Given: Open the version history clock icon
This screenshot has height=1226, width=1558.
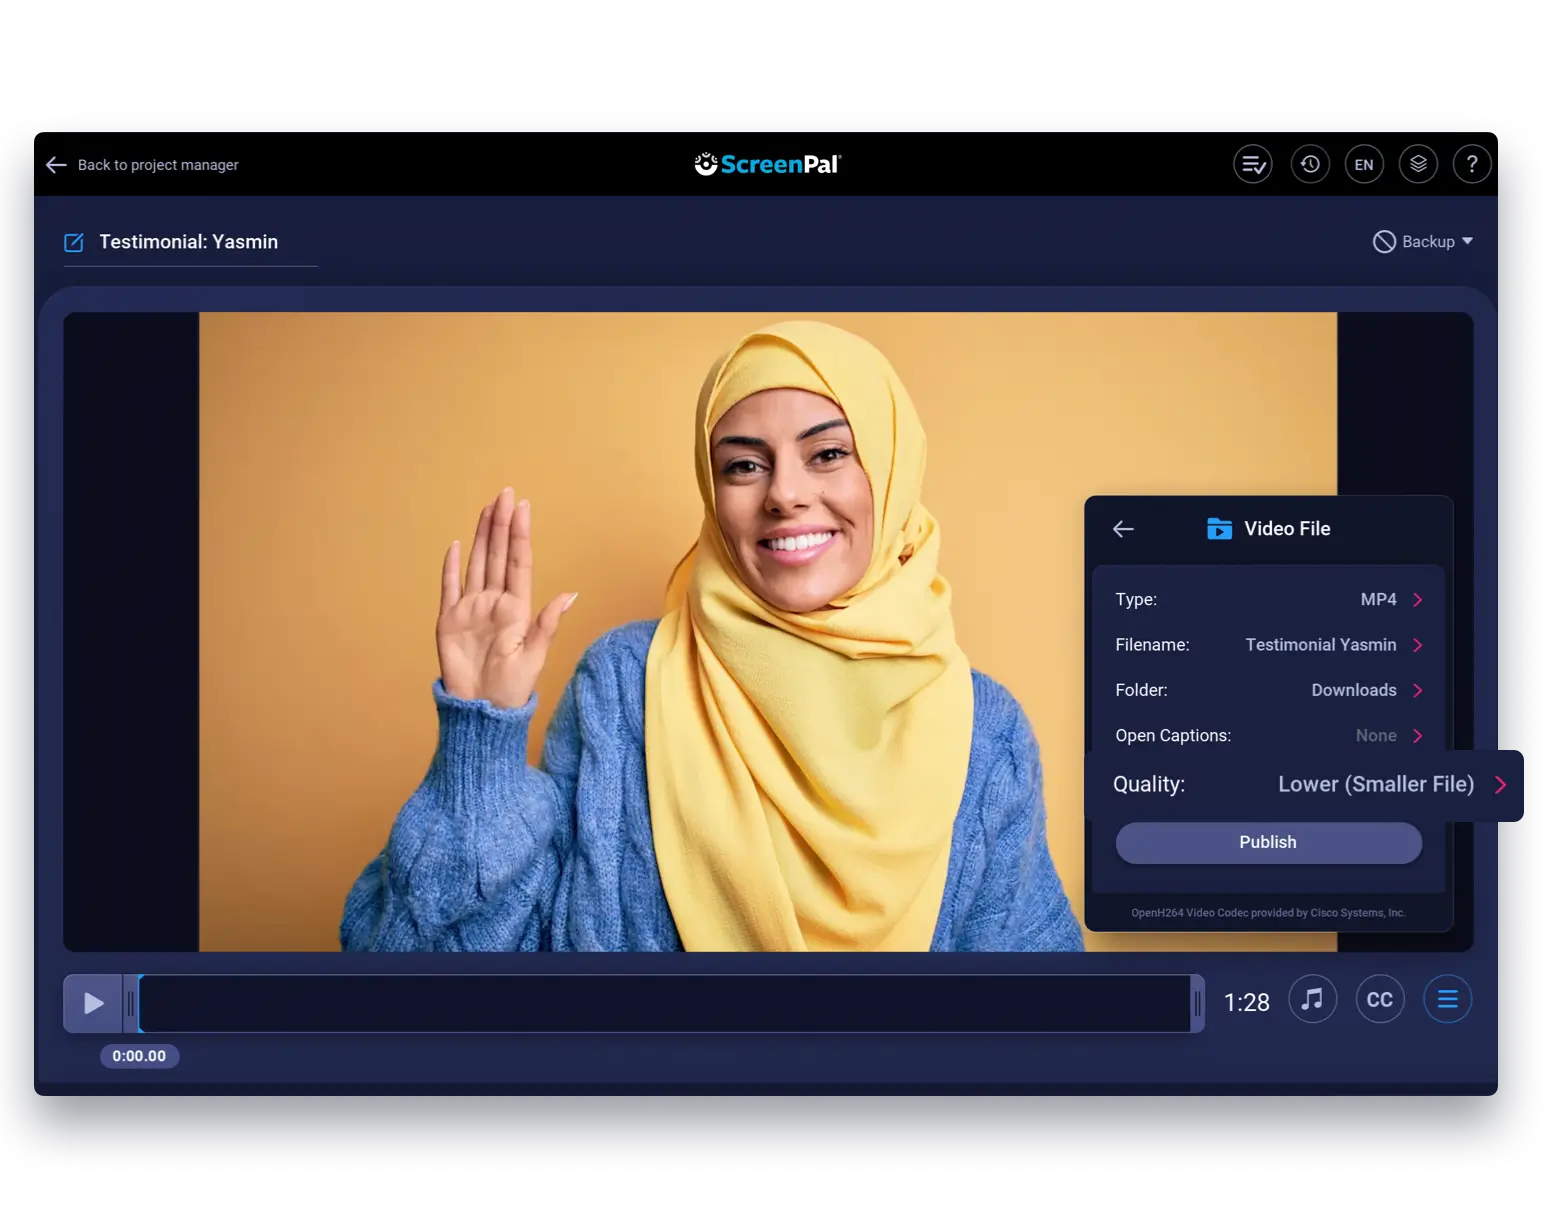Looking at the screenshot, I should 1310,164.
